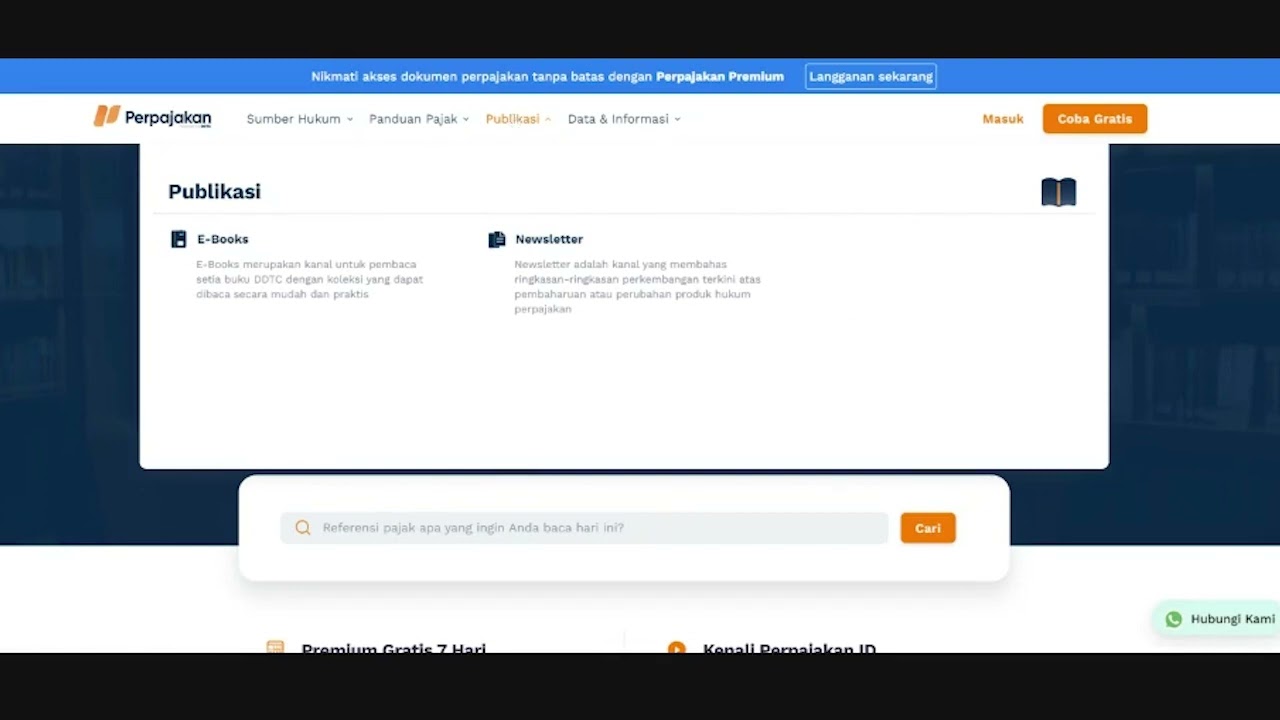
Task: Click the Coba Gratis button
Action: point(1095,119)
